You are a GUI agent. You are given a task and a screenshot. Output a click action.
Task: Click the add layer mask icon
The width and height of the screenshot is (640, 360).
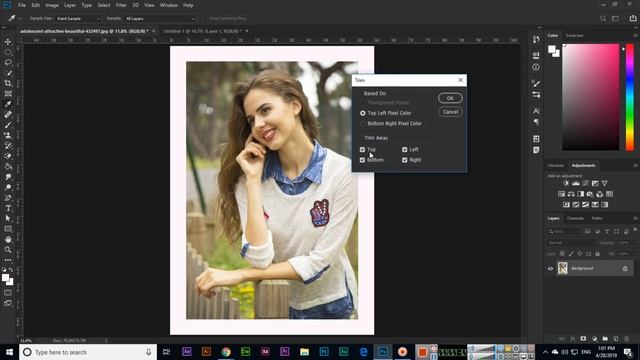pos(583,339)
